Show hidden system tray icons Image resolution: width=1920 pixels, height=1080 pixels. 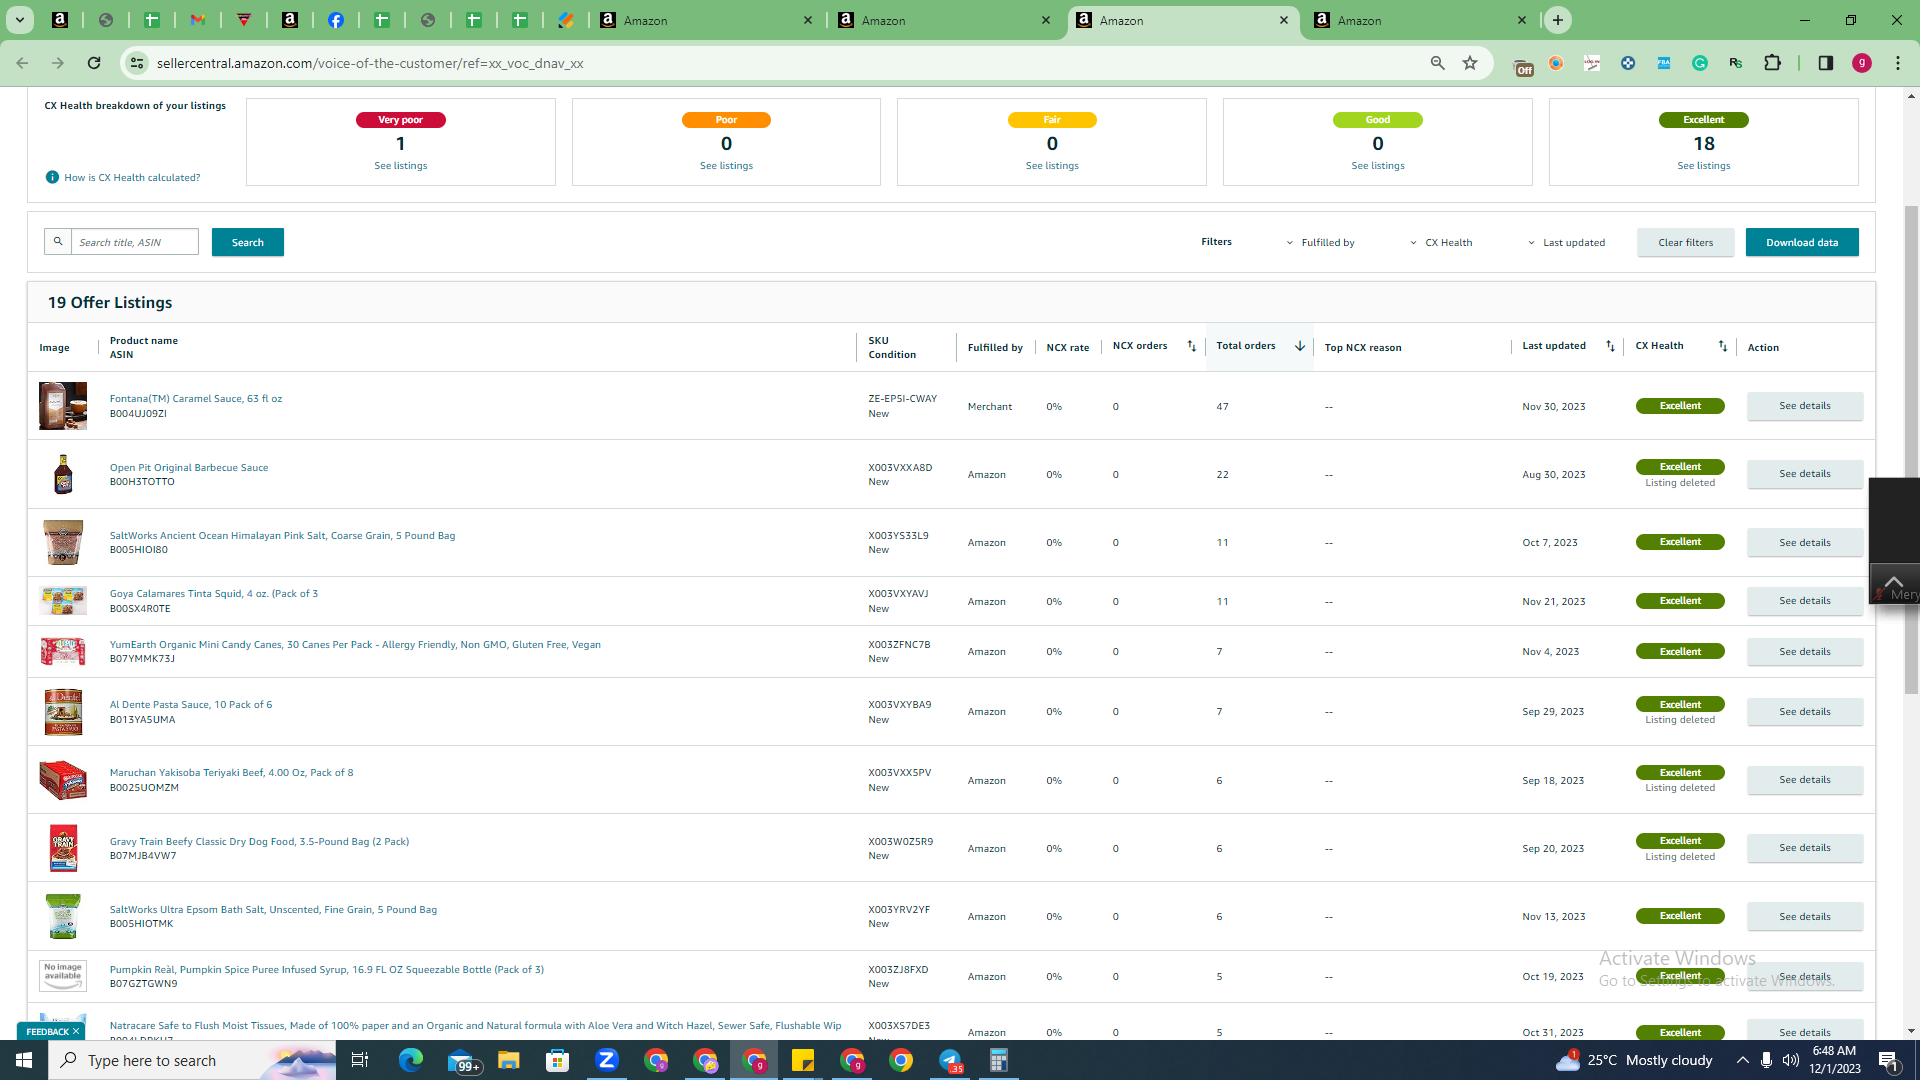1743,1060
